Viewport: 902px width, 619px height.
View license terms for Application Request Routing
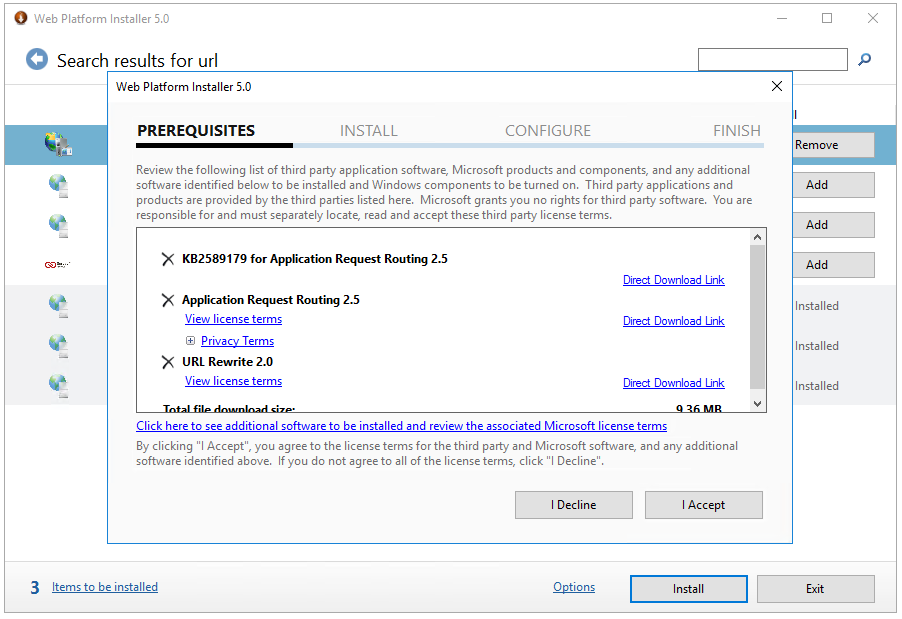tap(233, 319)
